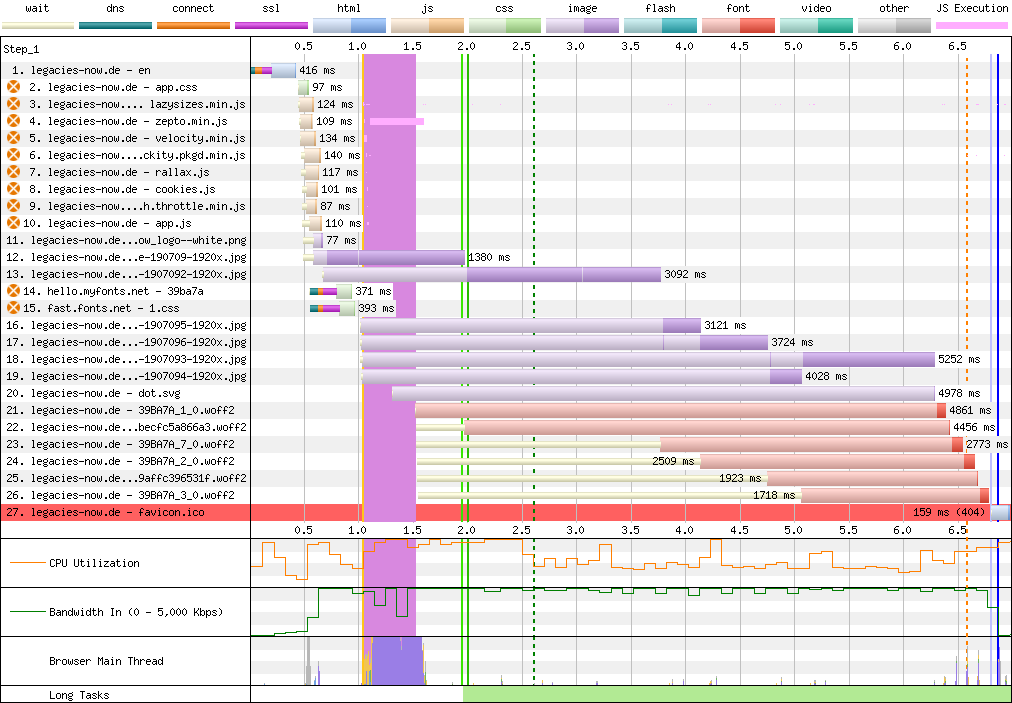Click the ssl legend color bar
Image resolution: width=1012 pixels, height=703 pixels.
click(x=271, y=26)
